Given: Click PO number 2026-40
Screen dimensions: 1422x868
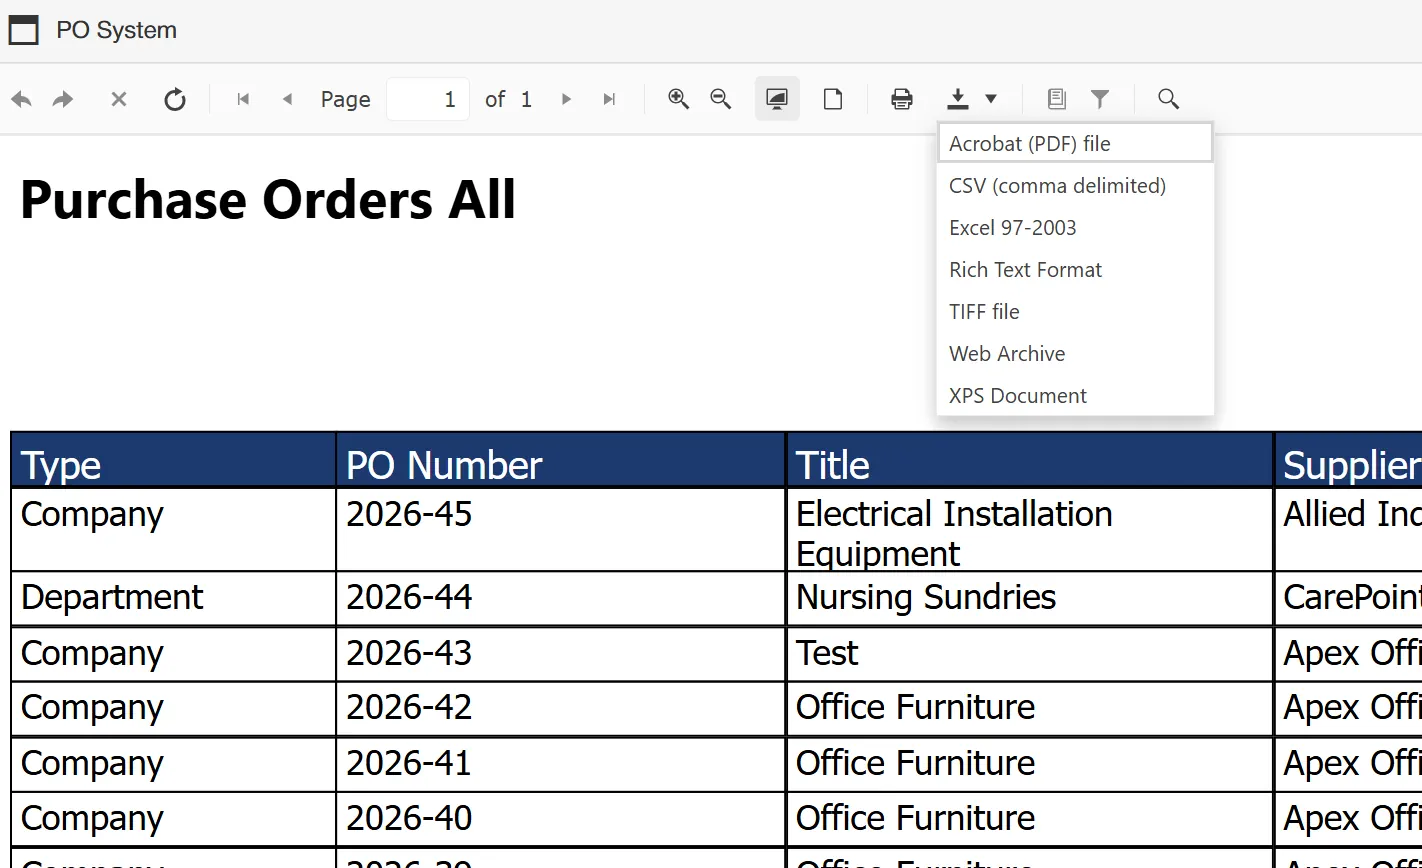Looking at the screenshot, I should click(561, 819).
